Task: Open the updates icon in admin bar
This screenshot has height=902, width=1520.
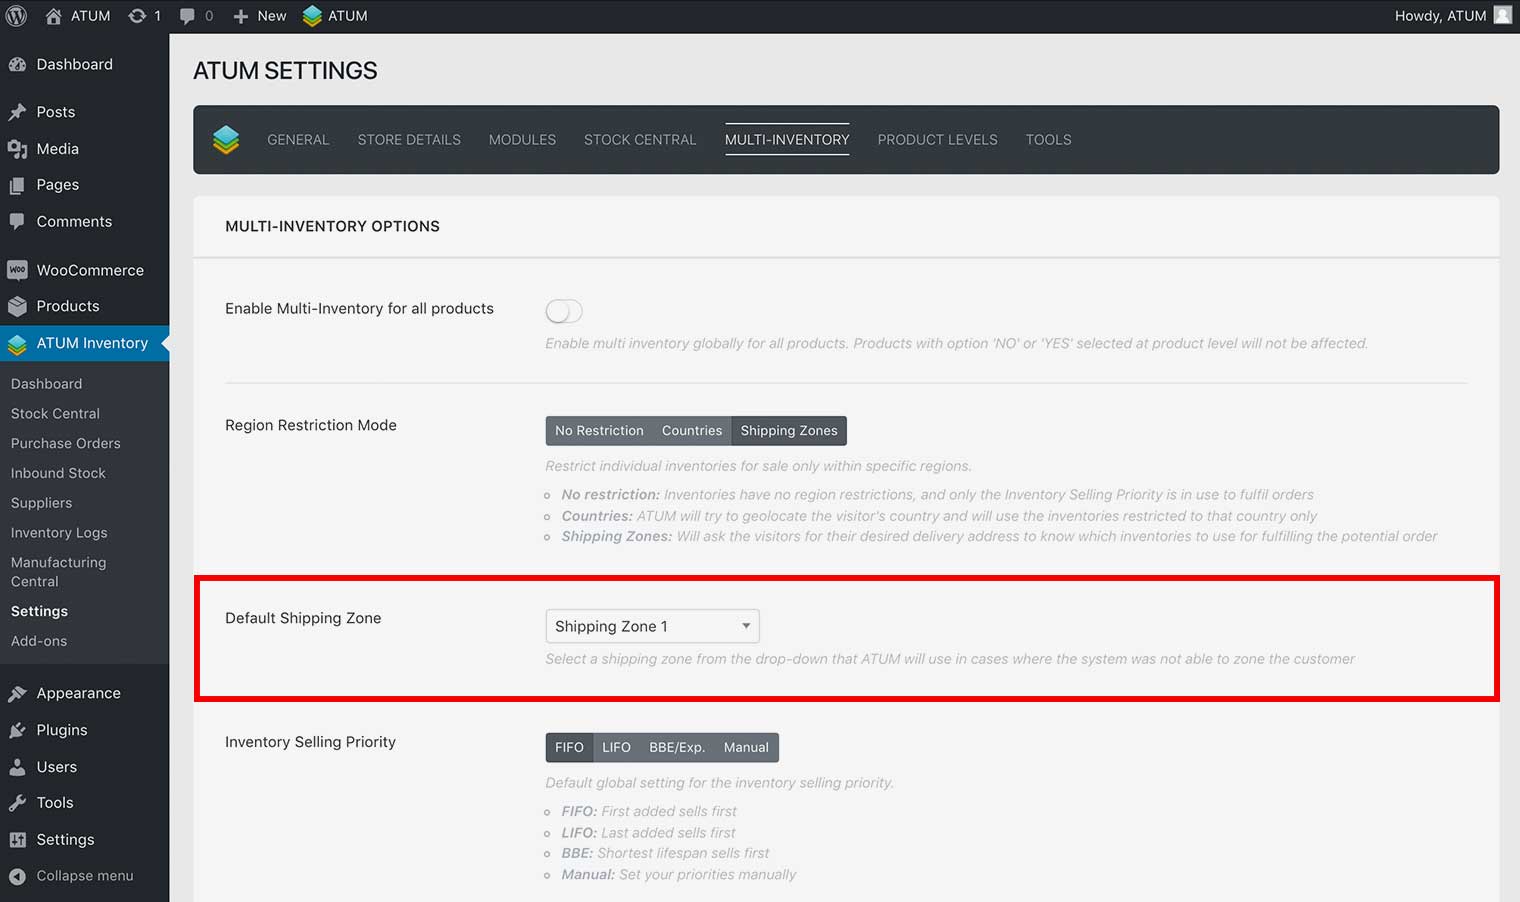Action: pyautogui.click(x=138, y=16)
